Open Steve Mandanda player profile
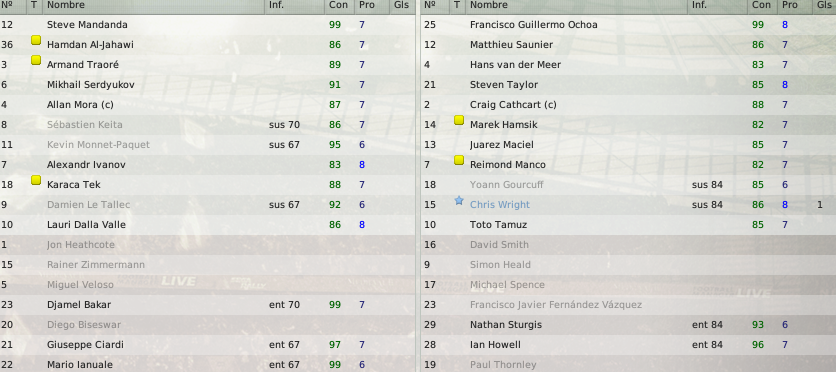 (87, 25)
